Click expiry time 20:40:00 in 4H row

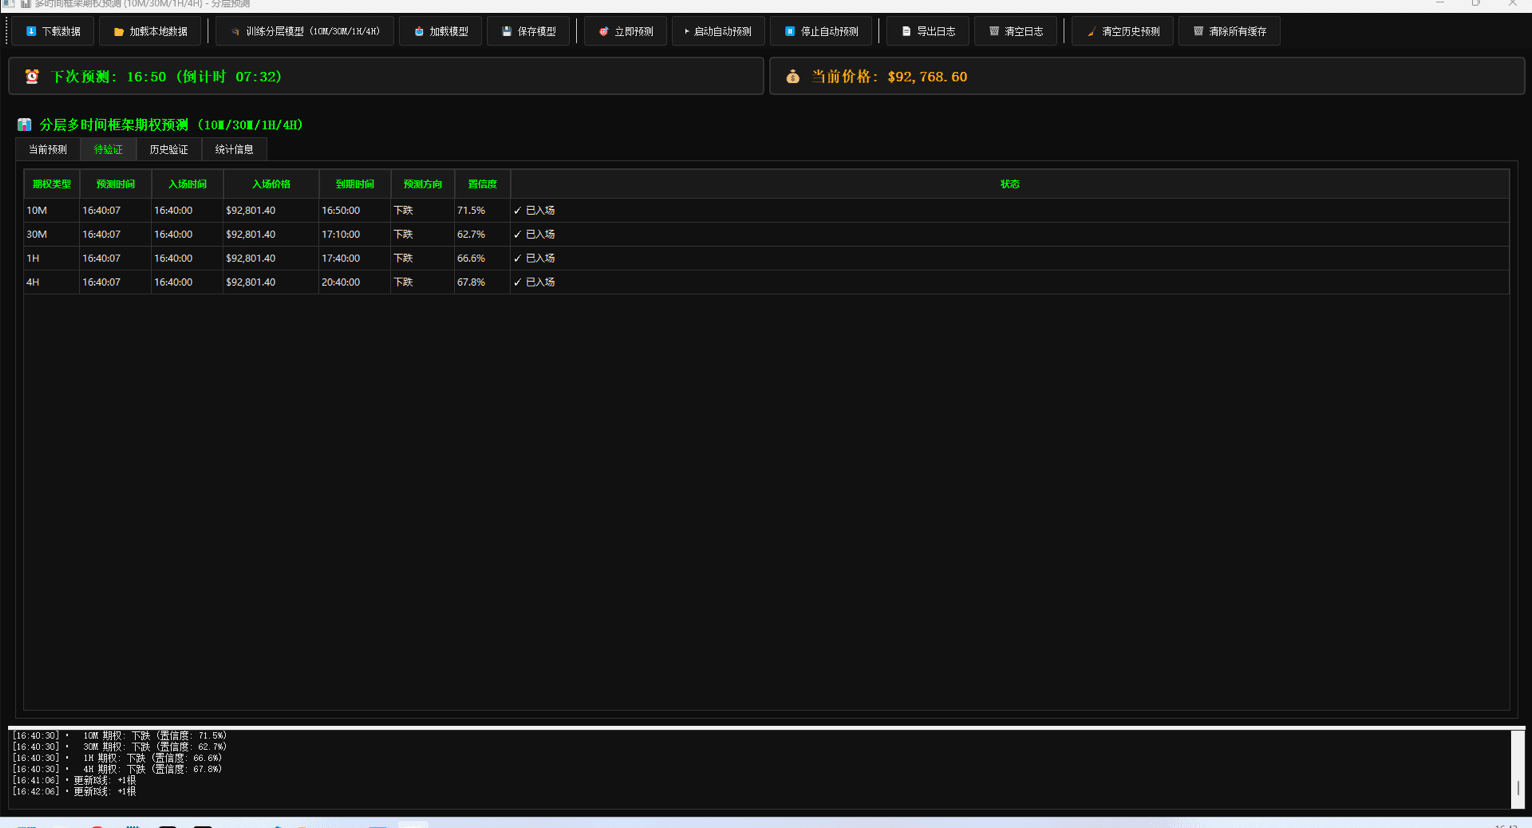(355, 282)
